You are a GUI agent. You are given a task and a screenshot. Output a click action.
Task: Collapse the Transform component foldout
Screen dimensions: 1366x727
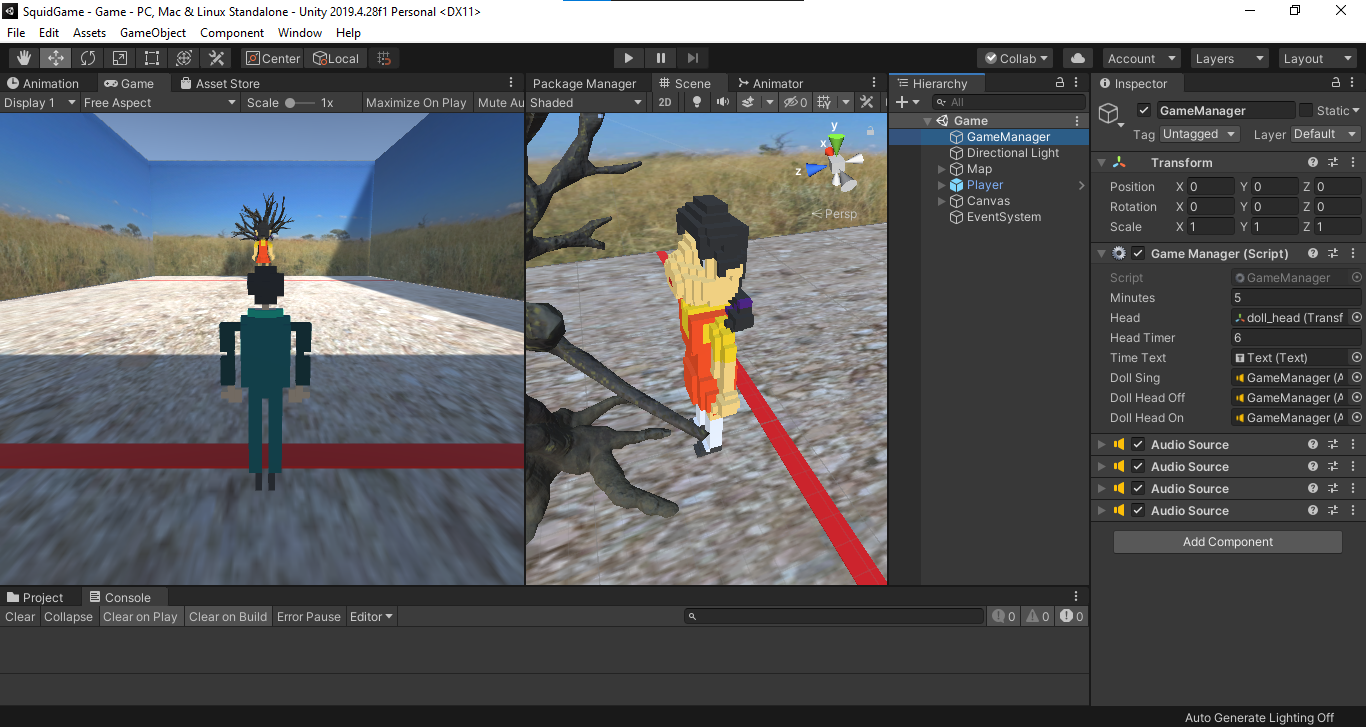point(1101,162)
